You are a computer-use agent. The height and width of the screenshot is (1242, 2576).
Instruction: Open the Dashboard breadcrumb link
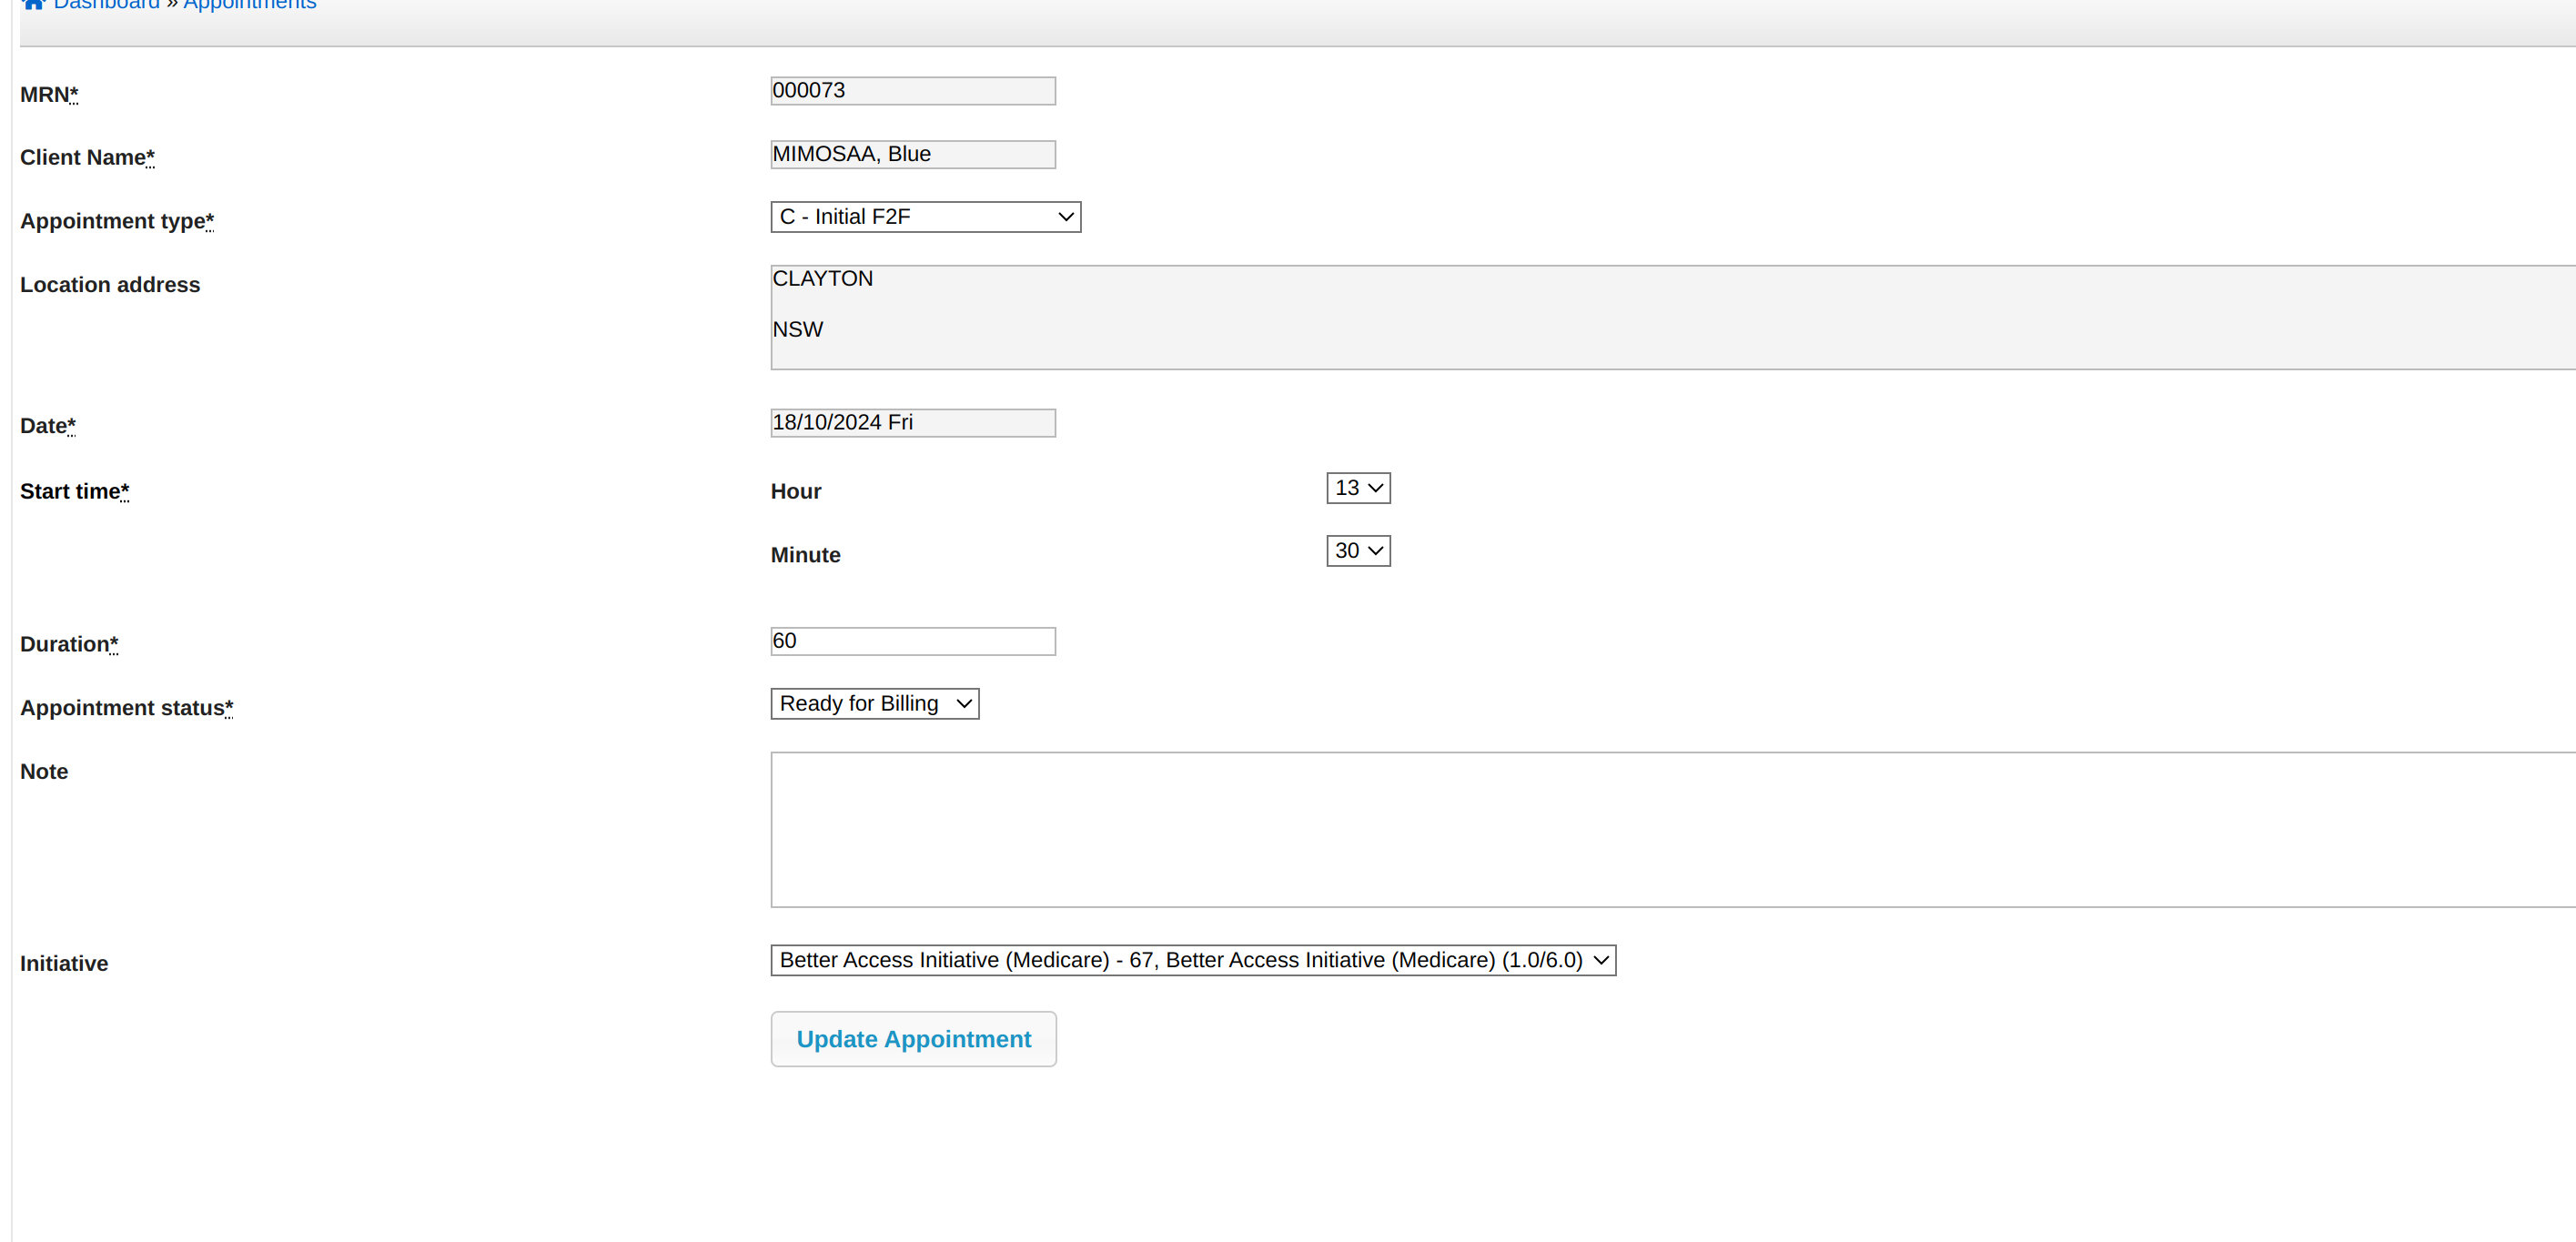pyautogui.click(x=106, y=4)
